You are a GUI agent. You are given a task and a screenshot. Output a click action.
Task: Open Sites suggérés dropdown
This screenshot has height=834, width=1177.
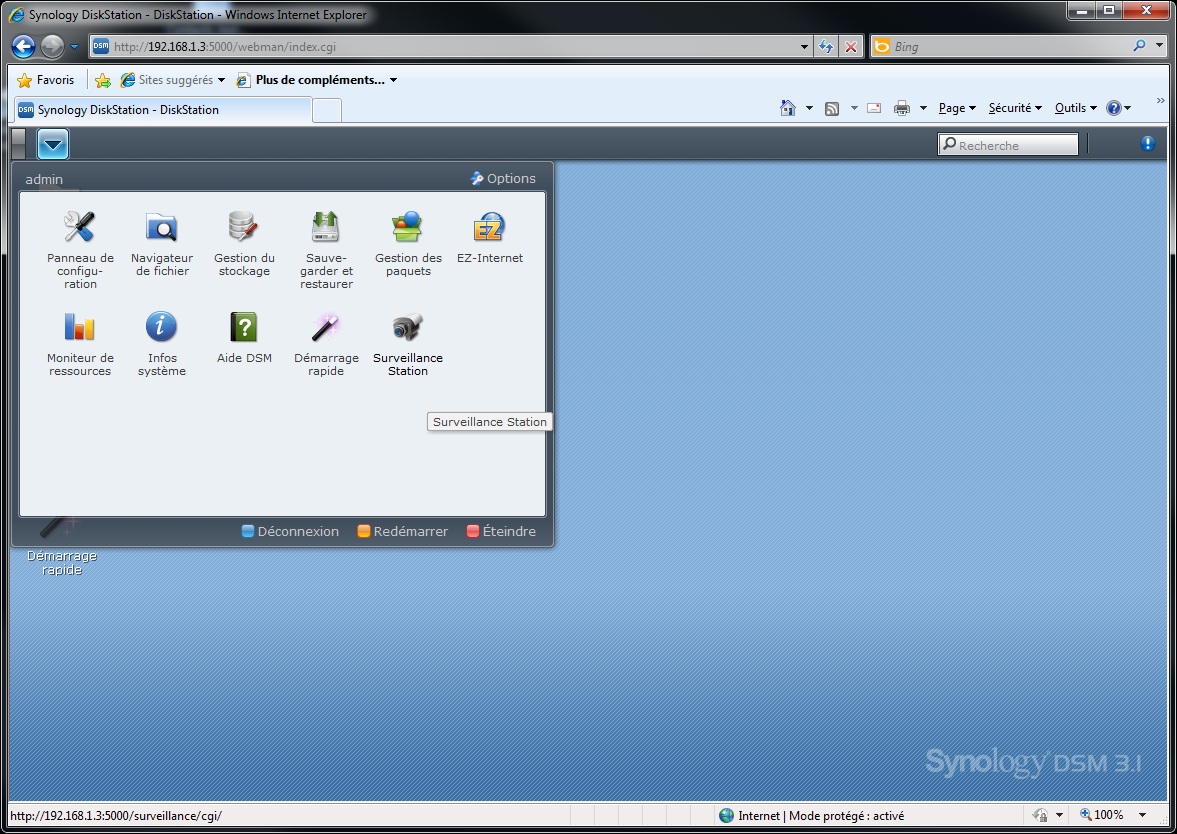point(173,80)
